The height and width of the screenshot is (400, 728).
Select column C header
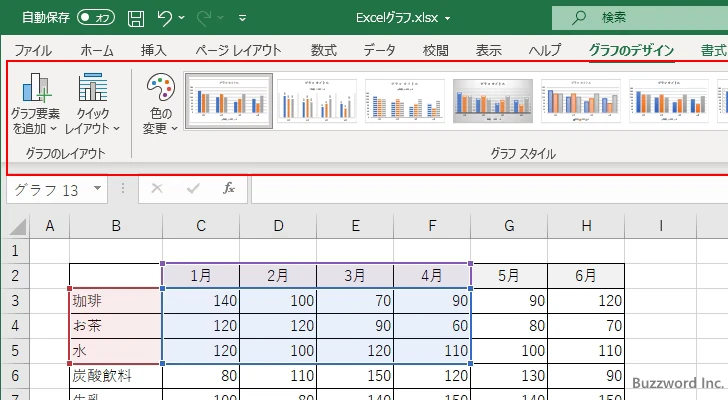click(x=201, y=226)
